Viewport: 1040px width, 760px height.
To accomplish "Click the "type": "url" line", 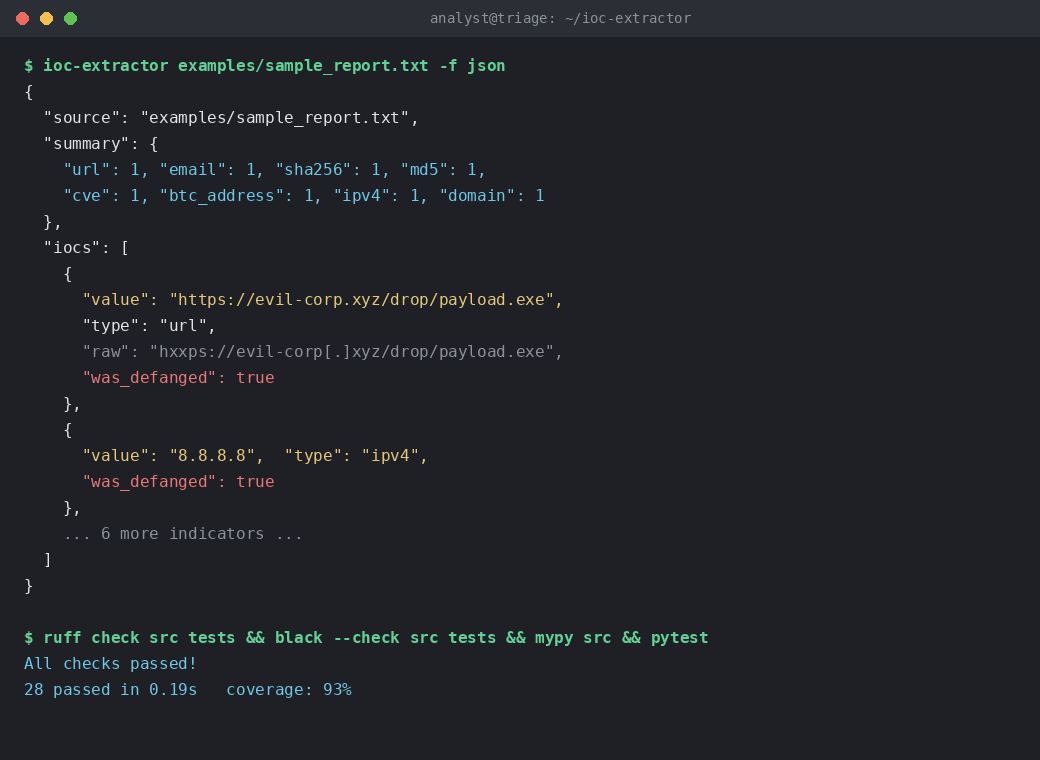I will pyautogui.click(x=149, y=326).
